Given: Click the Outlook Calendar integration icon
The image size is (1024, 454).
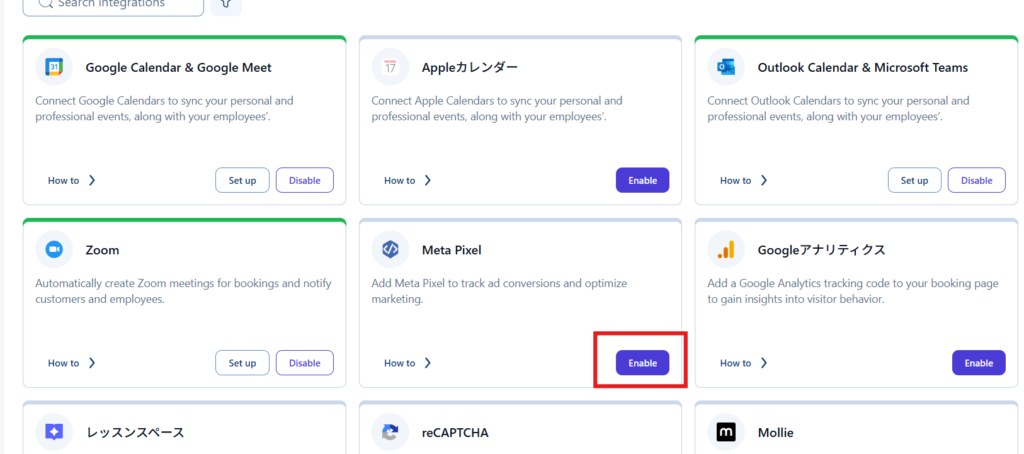Looking at the screenshot, I should (726, 67).
